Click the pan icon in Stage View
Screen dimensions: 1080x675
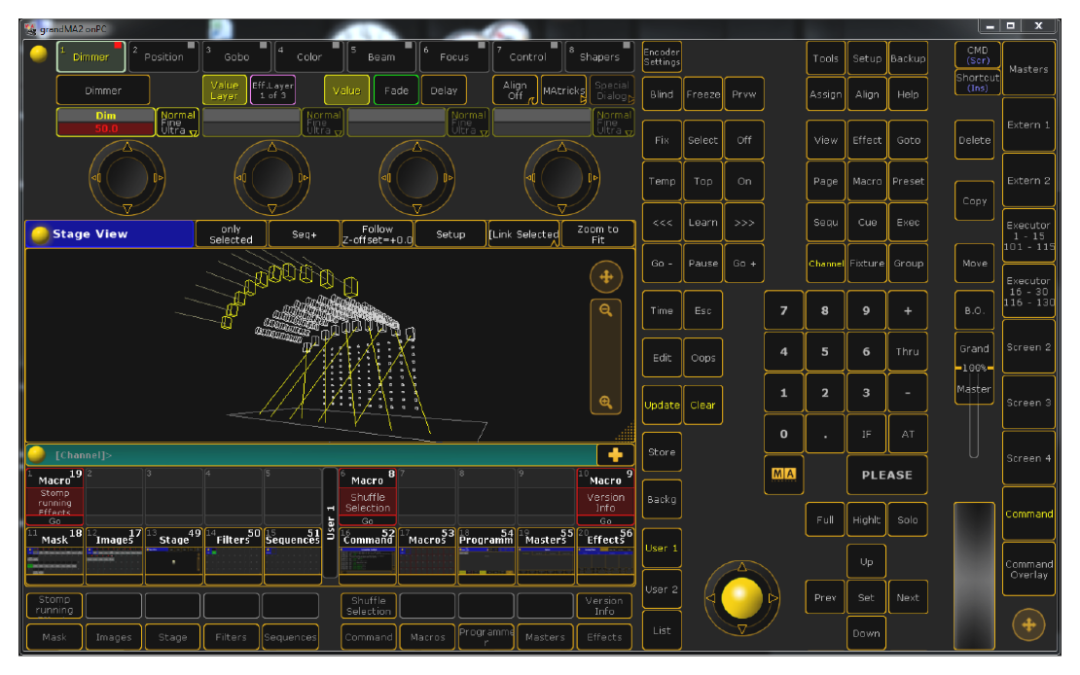[x=606, y=277]
